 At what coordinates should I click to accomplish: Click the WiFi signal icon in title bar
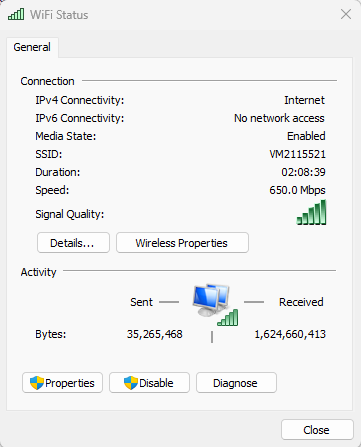click(16, 14)
